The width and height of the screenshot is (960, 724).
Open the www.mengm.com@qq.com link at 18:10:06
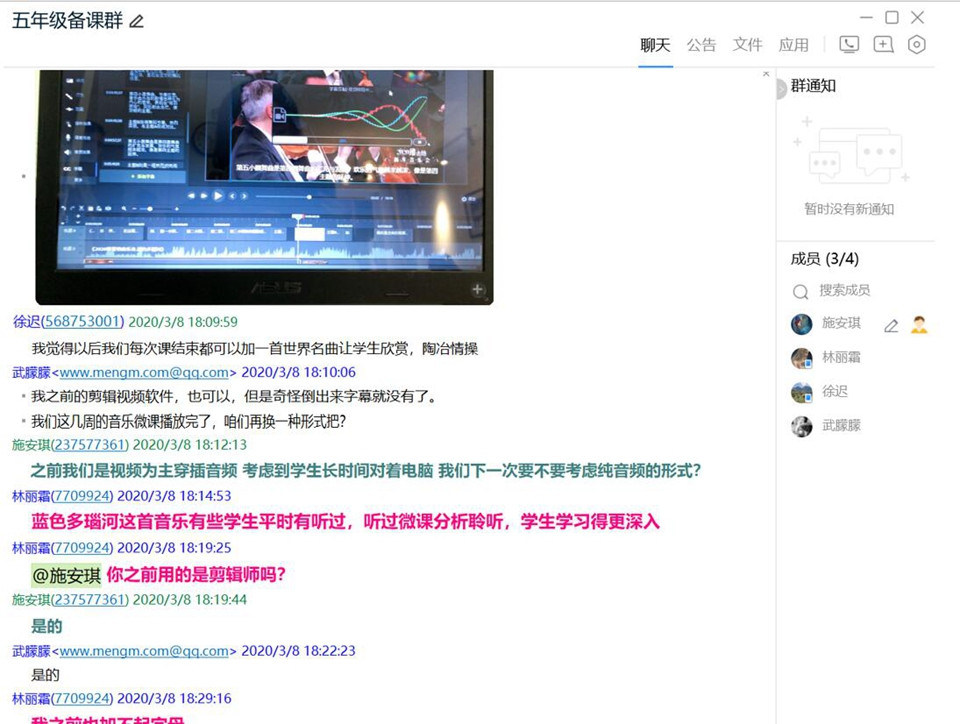click(x=144, y=372)
